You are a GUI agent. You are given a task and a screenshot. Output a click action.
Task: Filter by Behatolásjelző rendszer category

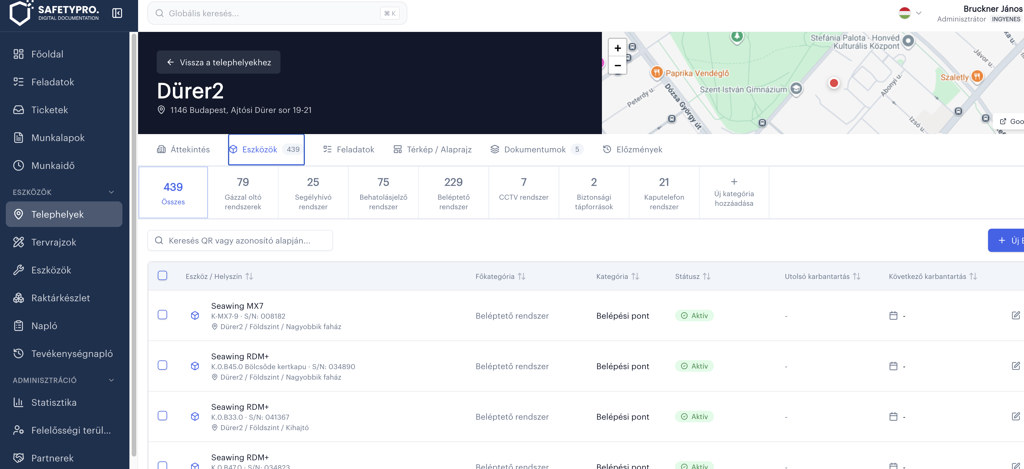383,192
